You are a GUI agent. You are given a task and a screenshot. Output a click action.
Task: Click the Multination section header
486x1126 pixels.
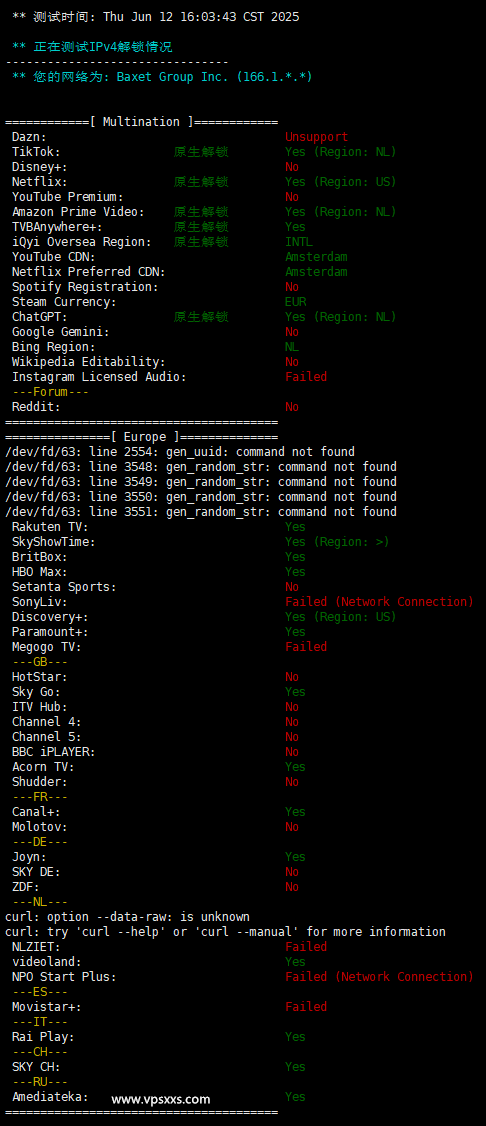[x=141, y=122]
